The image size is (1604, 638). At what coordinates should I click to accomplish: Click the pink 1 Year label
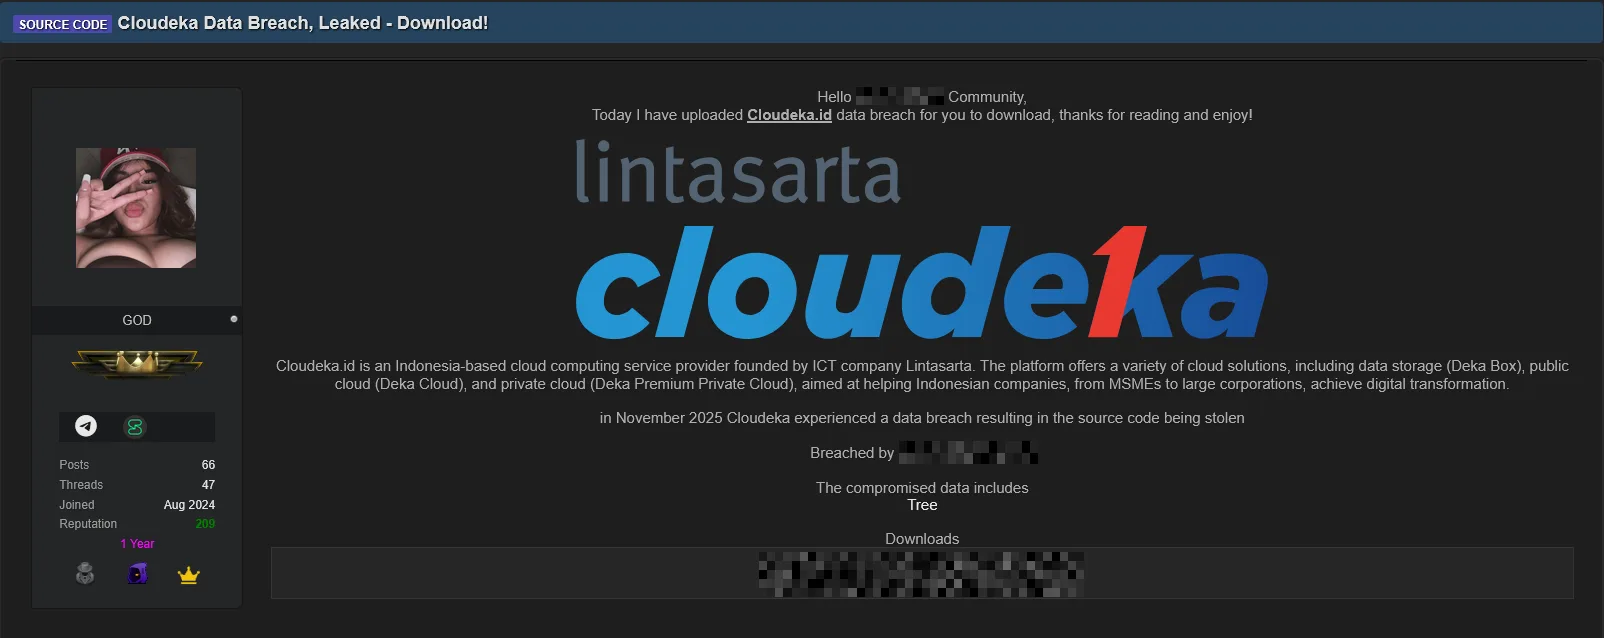137,544
